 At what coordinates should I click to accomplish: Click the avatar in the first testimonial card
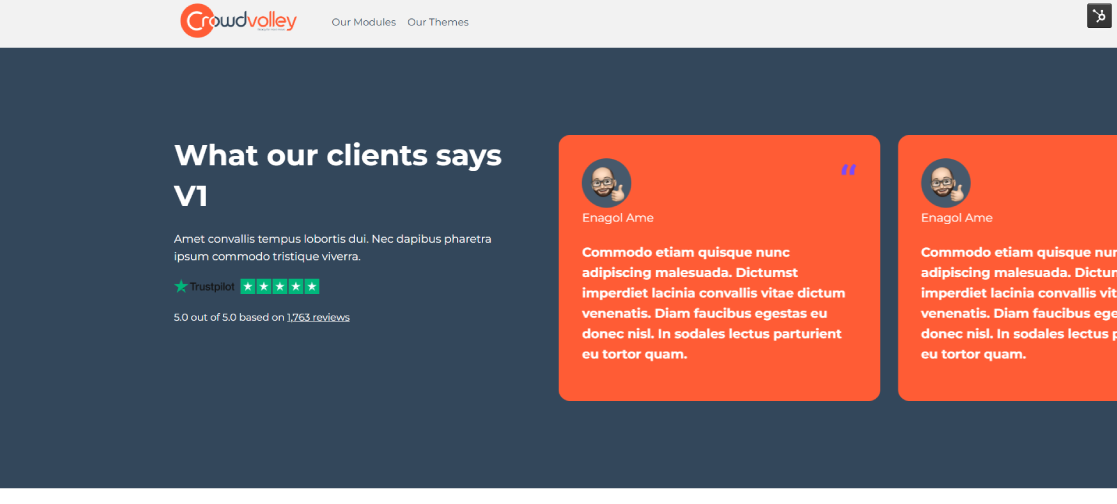tap(606, 183)
